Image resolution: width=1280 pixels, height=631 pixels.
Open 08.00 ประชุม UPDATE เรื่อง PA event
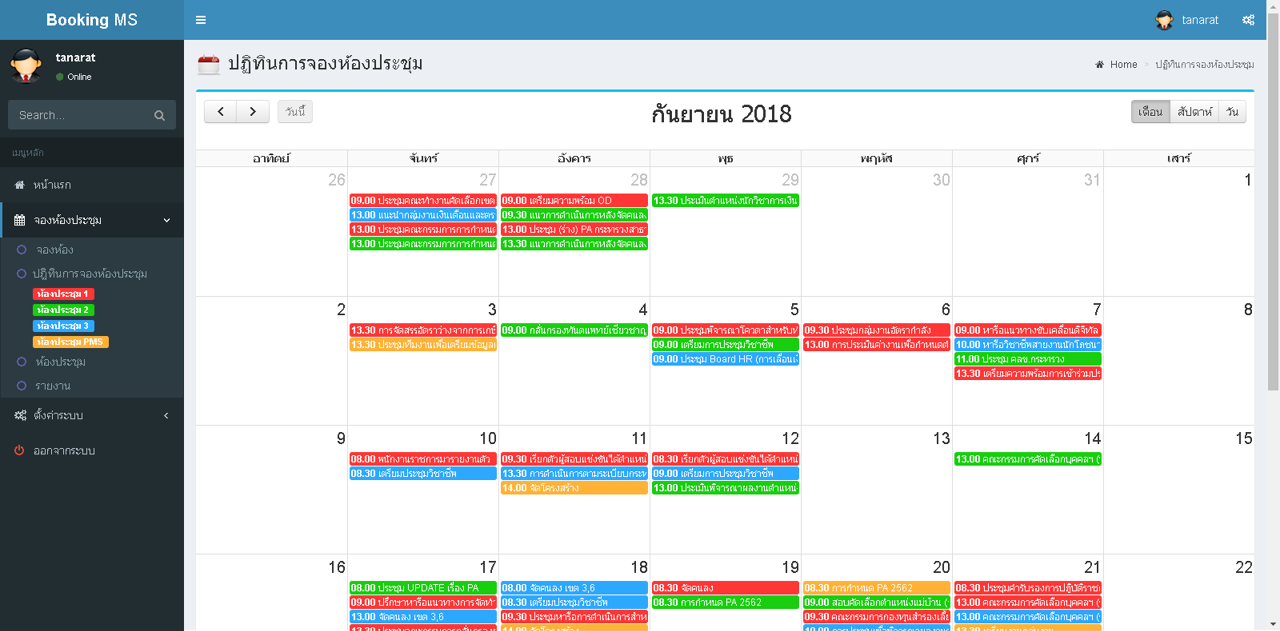423,588
